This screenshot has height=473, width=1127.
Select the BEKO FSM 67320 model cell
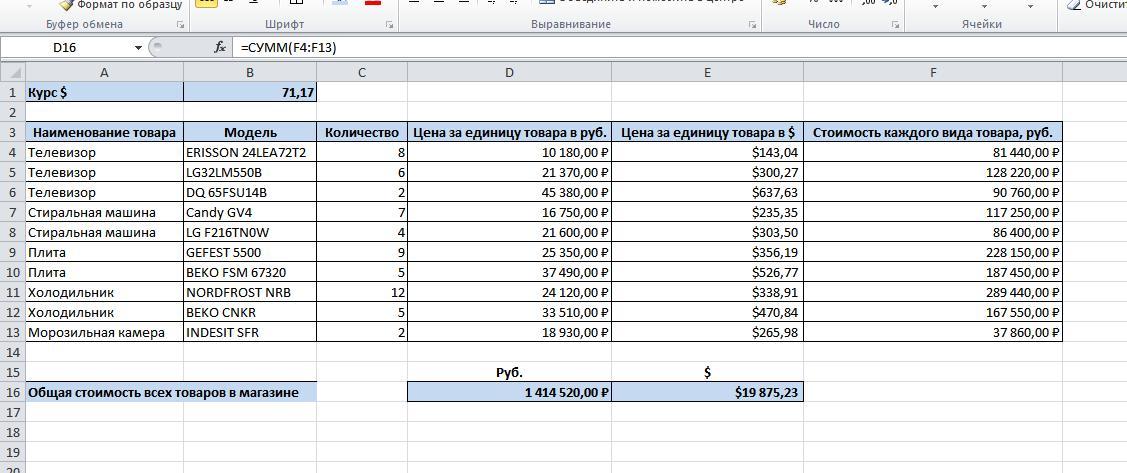(x=250, y=272)
